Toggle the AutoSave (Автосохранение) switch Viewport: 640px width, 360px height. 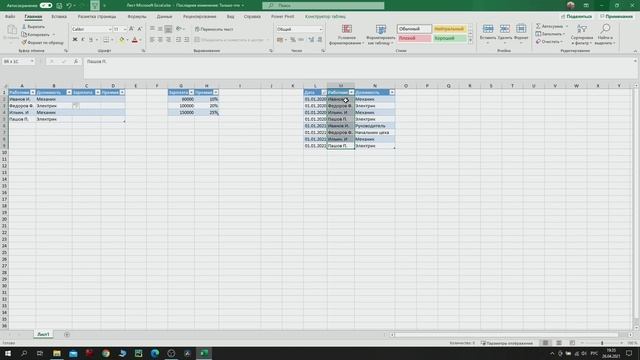(46, 5)
